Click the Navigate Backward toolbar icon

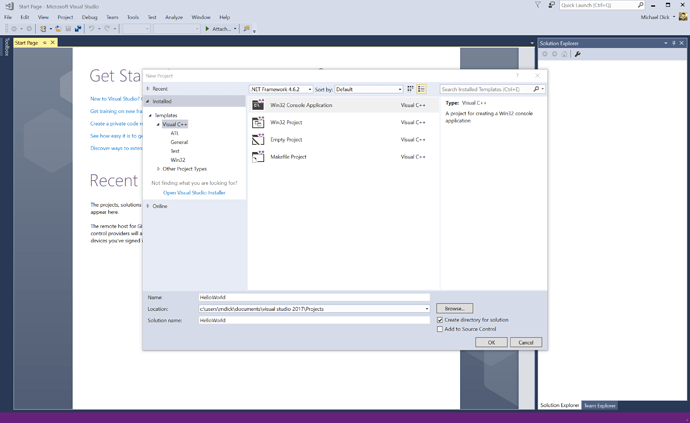pyautogui.click(x=14, y=29)
